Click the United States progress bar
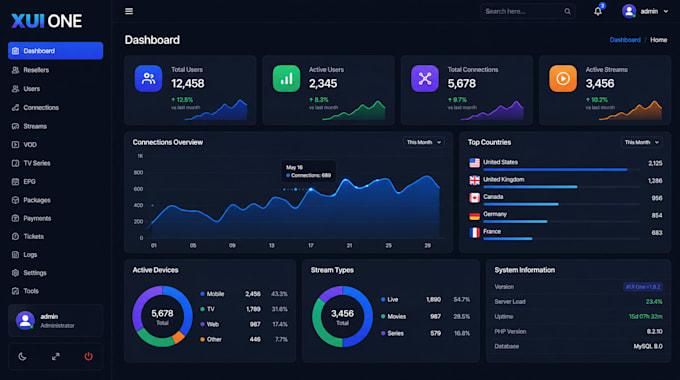 point(561,170)
